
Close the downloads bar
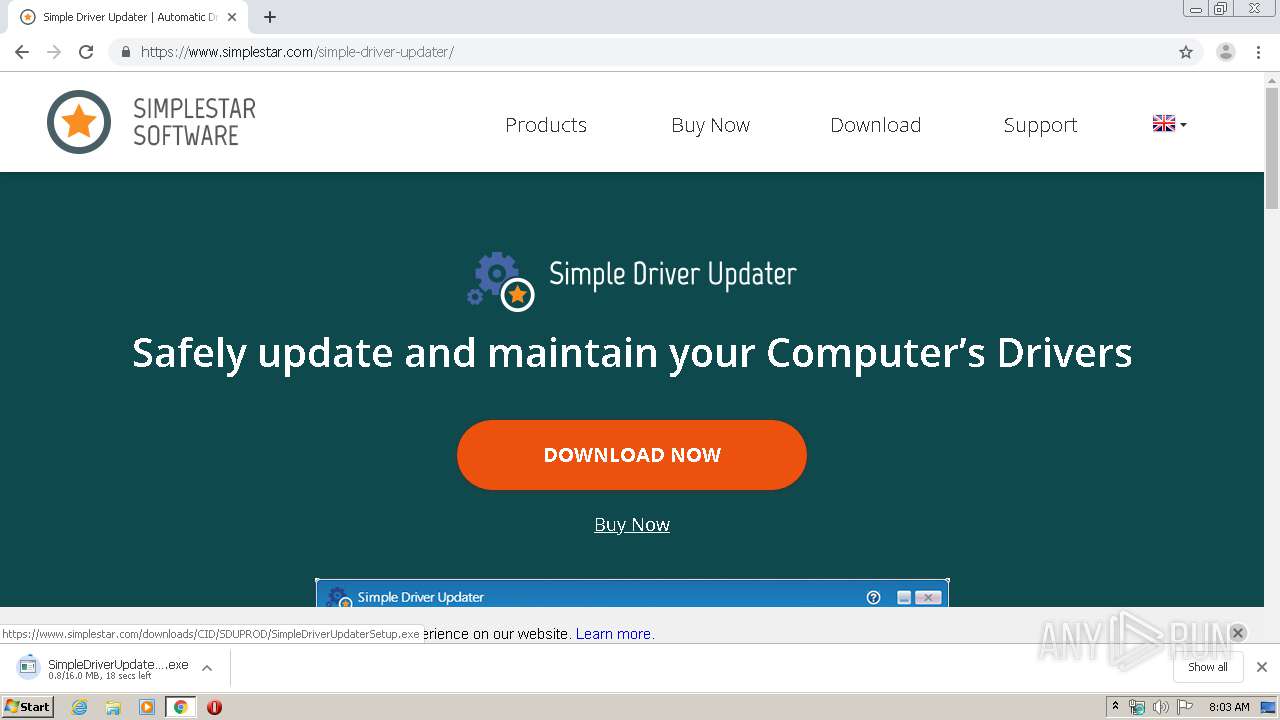coord(1262,667)
